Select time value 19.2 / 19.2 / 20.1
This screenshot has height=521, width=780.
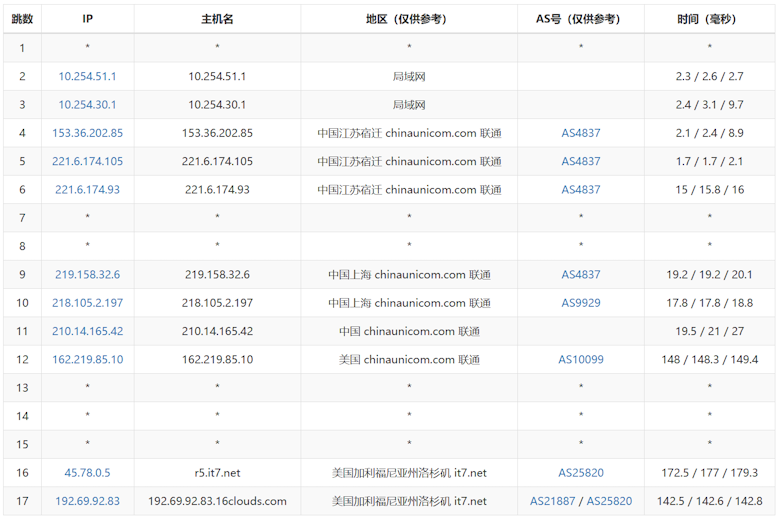click(x=709, y=275)
